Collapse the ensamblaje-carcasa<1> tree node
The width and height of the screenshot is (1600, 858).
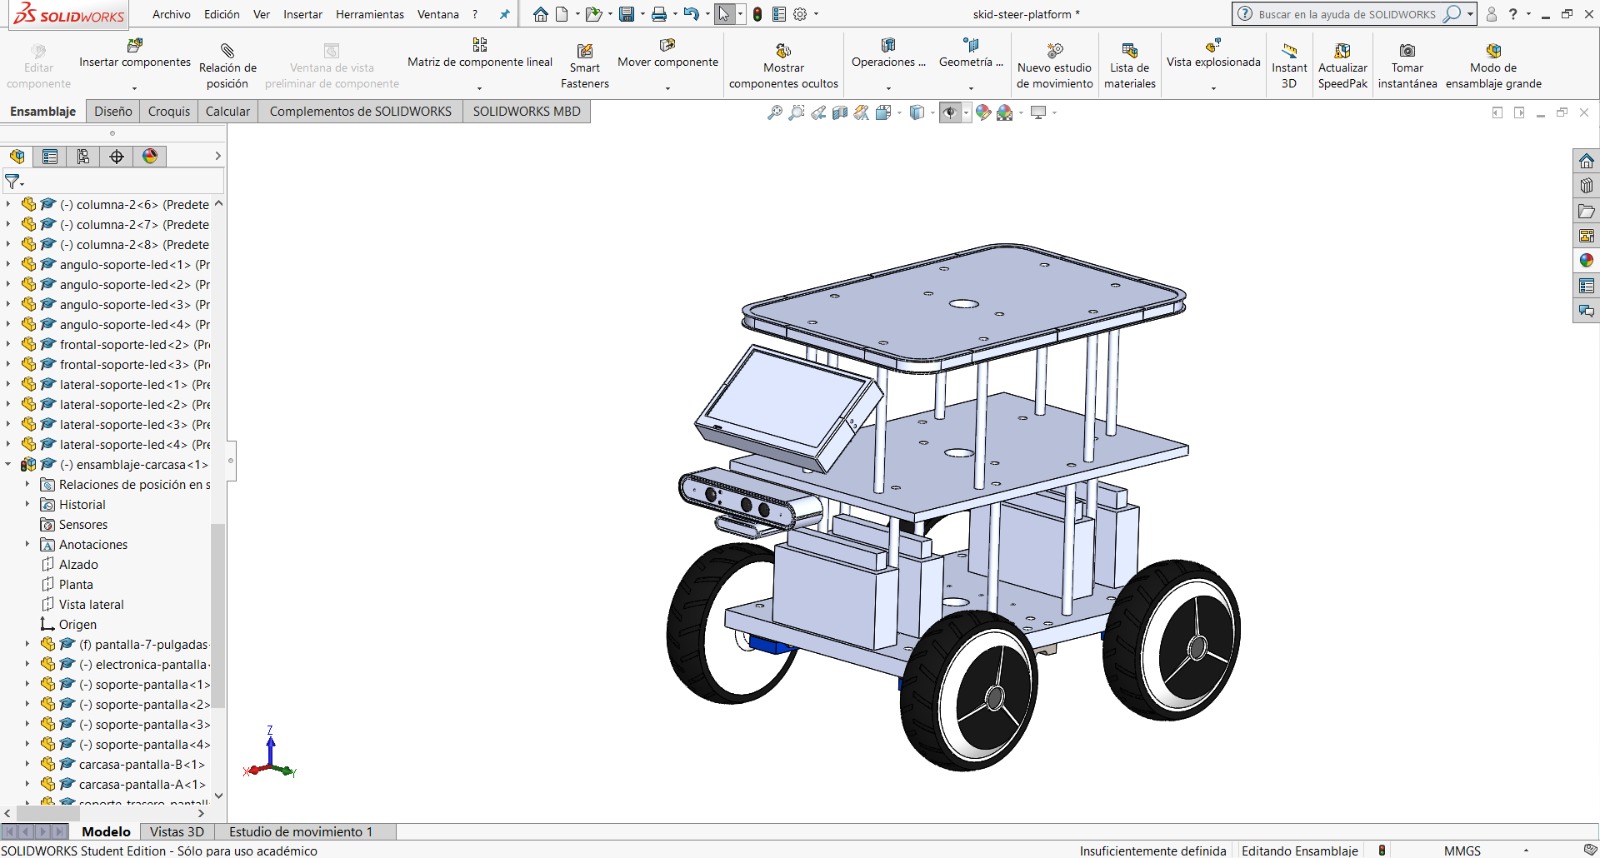tap(9, 464)
